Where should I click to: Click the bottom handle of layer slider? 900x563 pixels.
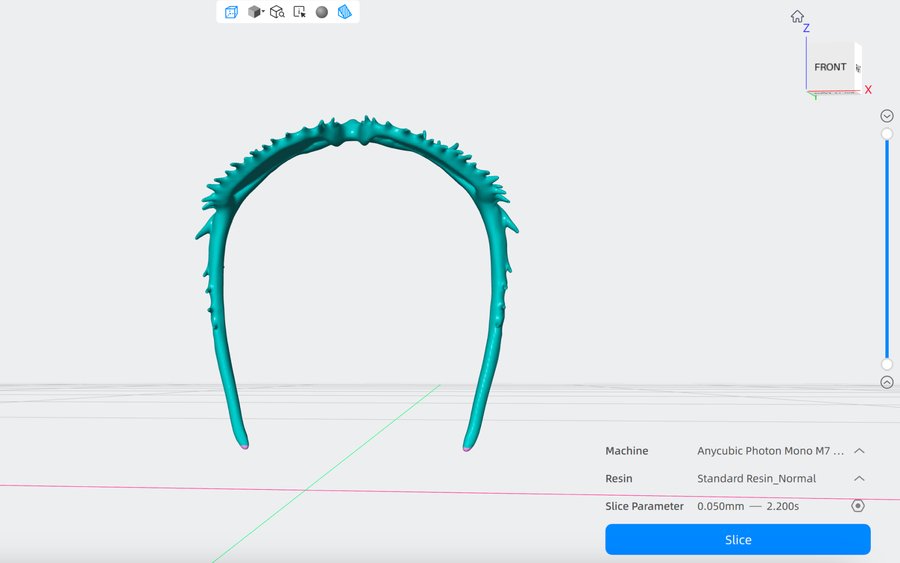(x=887, y=364)
